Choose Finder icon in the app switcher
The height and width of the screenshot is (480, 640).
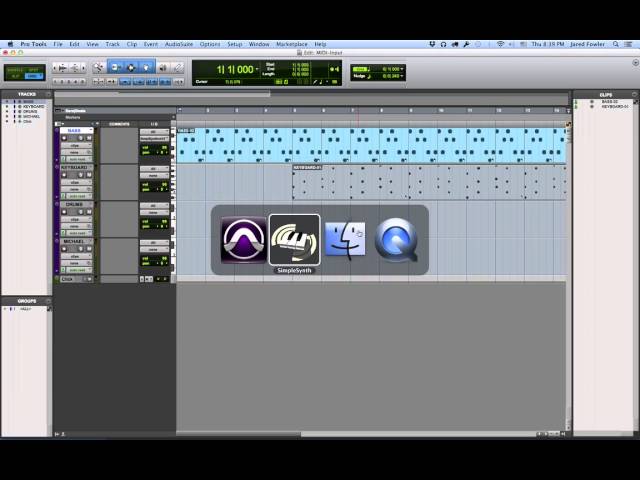point(345,240)
